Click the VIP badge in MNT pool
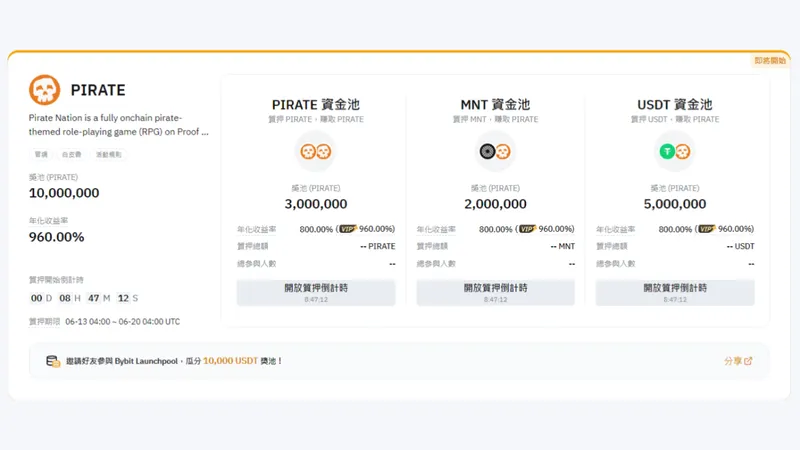Image resolution: width=800 pixels, height=450 pixels. click(x=526, y=229)
